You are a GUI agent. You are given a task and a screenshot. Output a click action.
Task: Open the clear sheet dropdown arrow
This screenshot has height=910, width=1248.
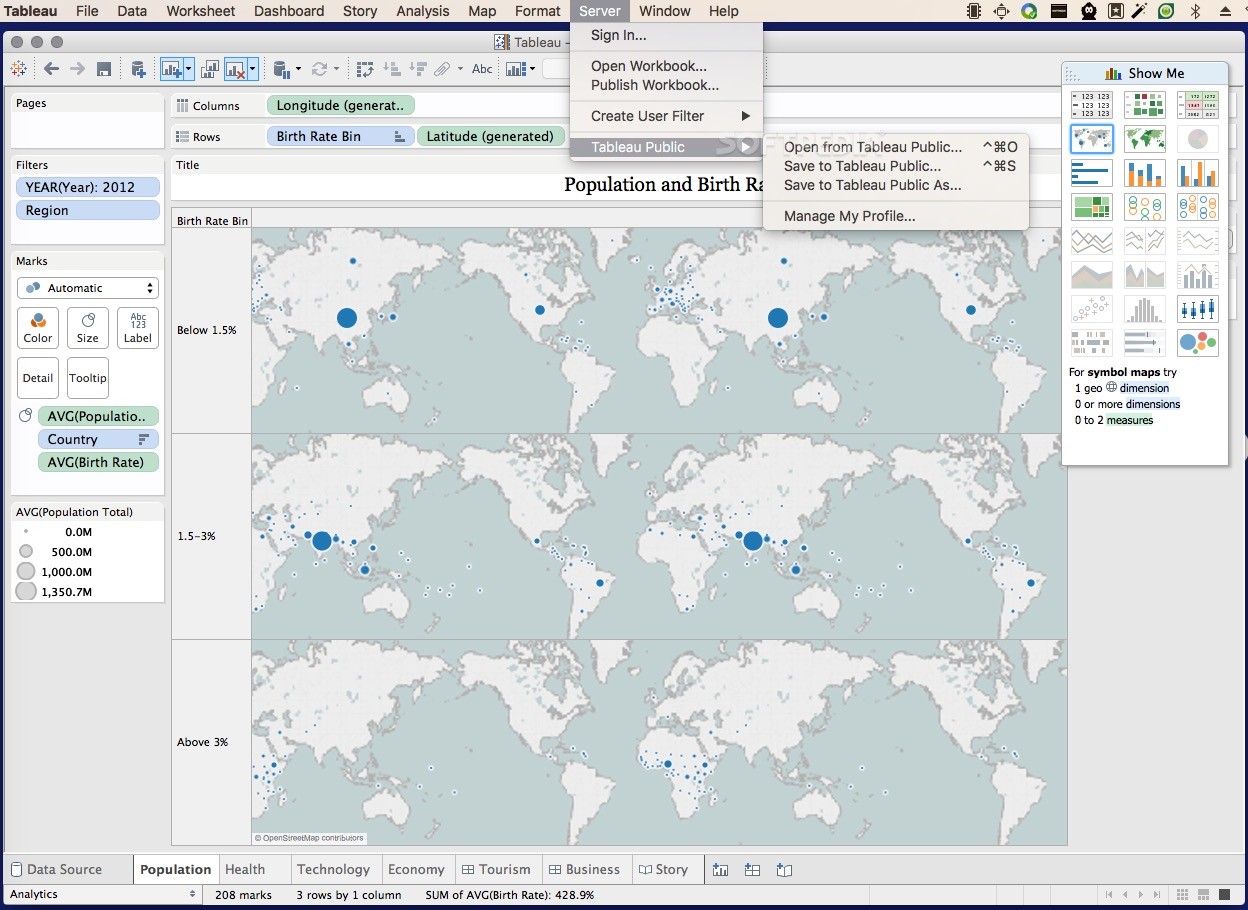[x=253, y=70]
